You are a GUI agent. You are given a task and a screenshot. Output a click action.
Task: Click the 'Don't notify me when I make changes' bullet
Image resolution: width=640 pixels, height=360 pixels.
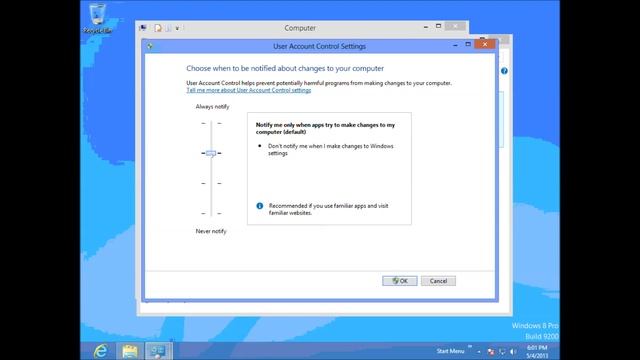[x=331, y=149]
